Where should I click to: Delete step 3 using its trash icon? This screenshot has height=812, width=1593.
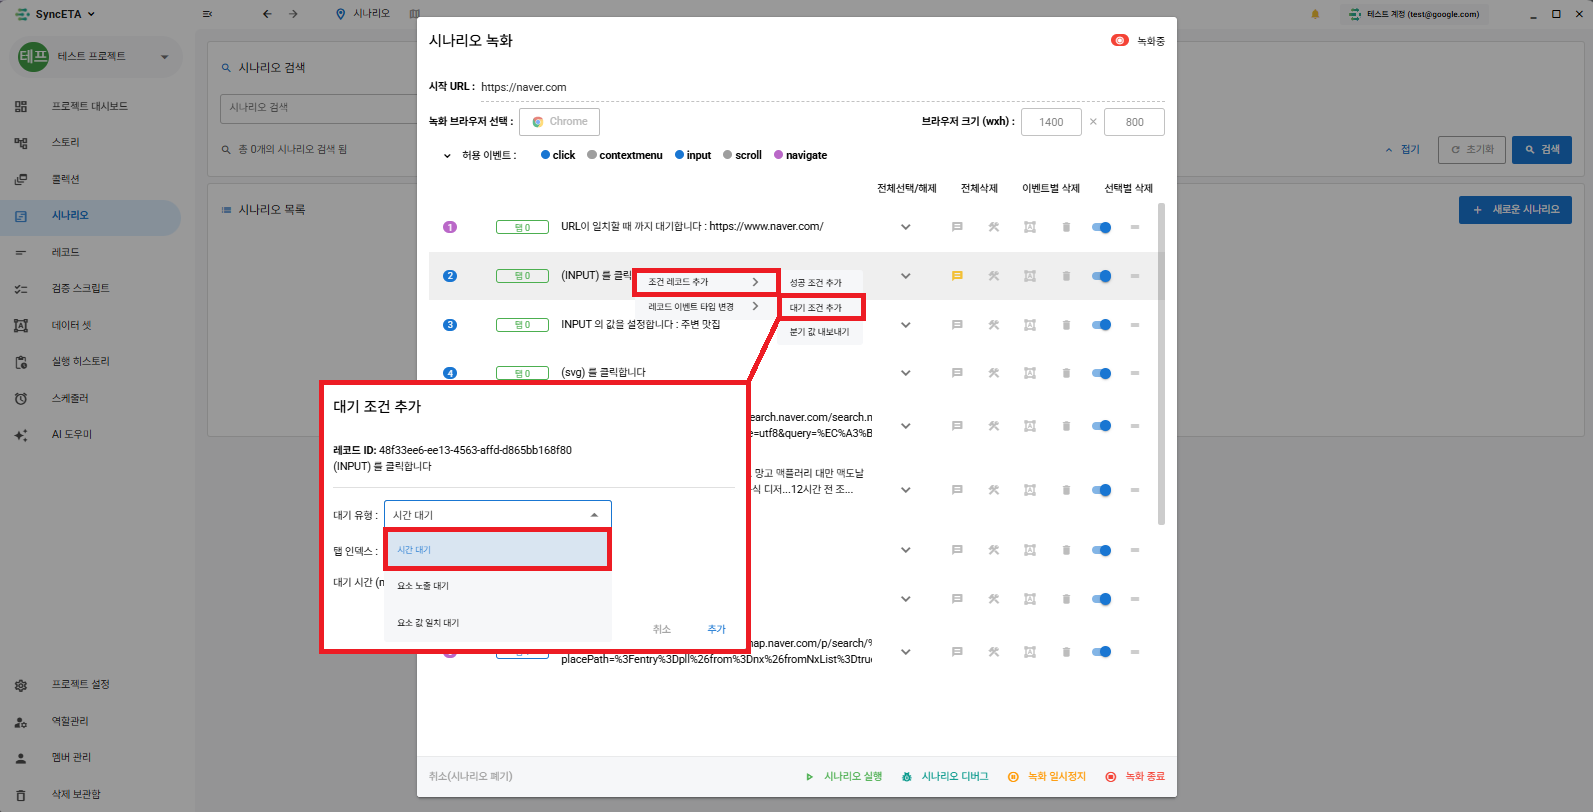(1066, 325)
